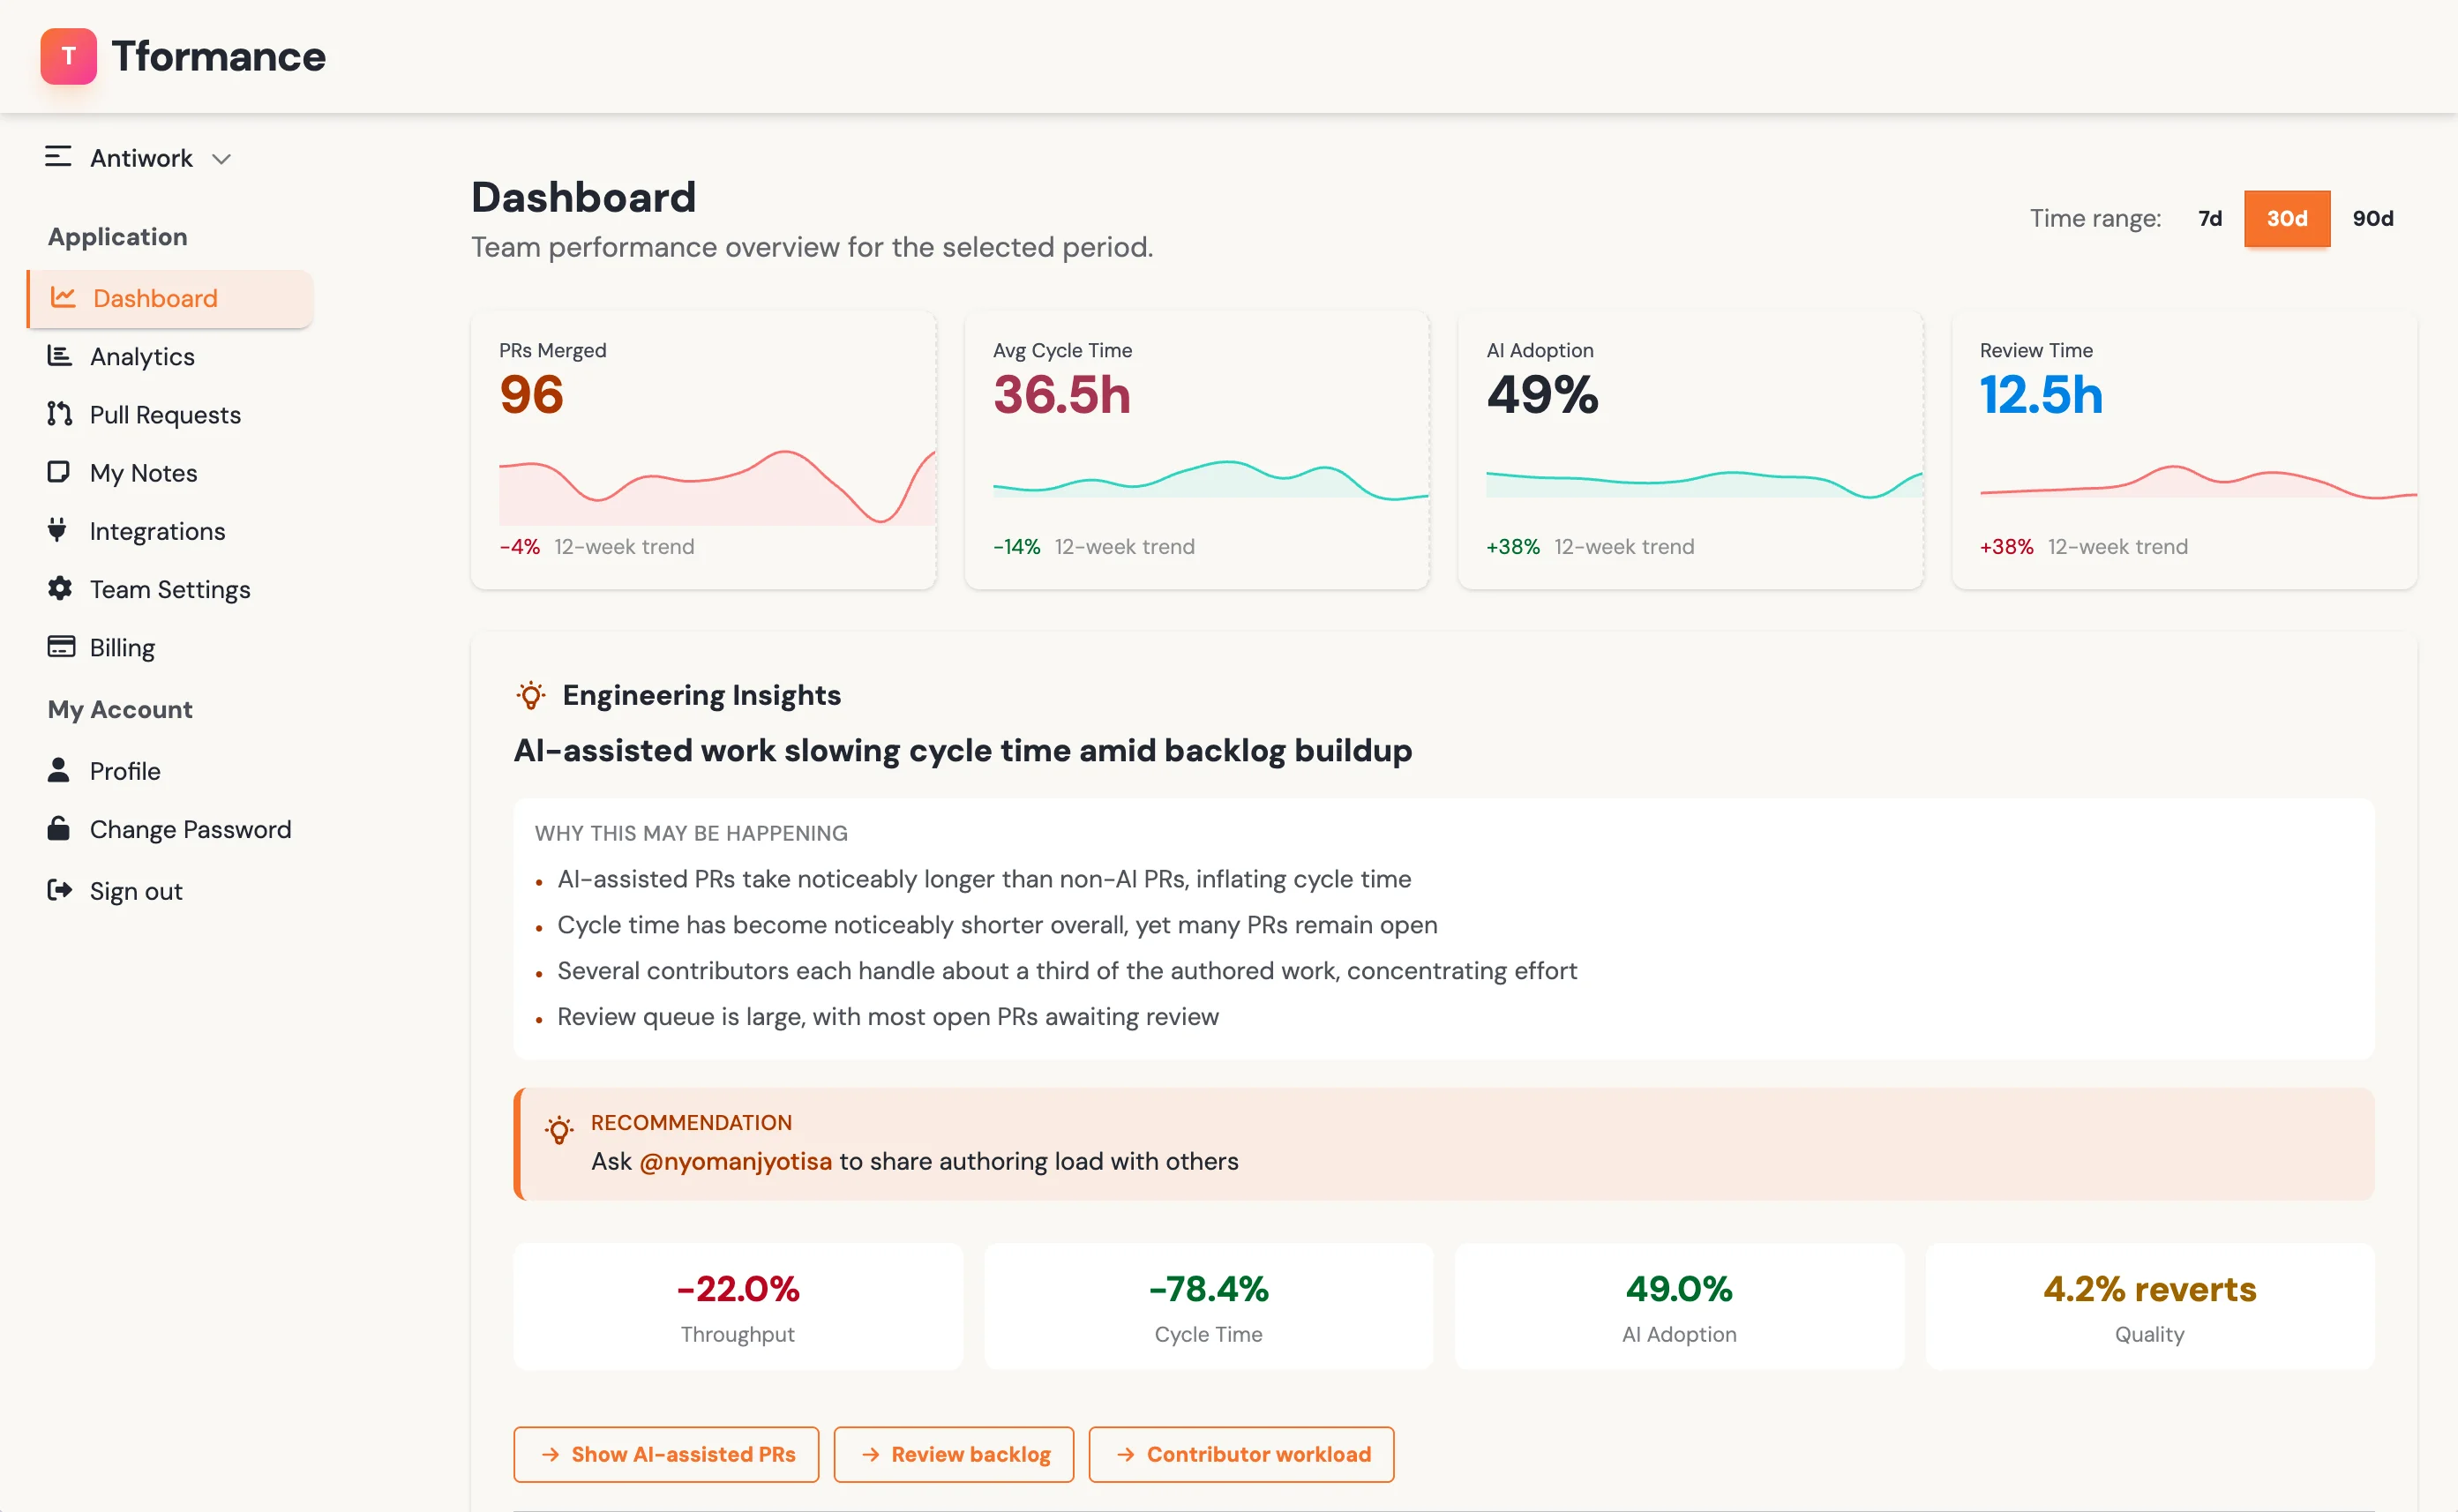Click the 49.0% AI Adoption tile
This screenshot has width=2458, height=1512.
1679,1305
